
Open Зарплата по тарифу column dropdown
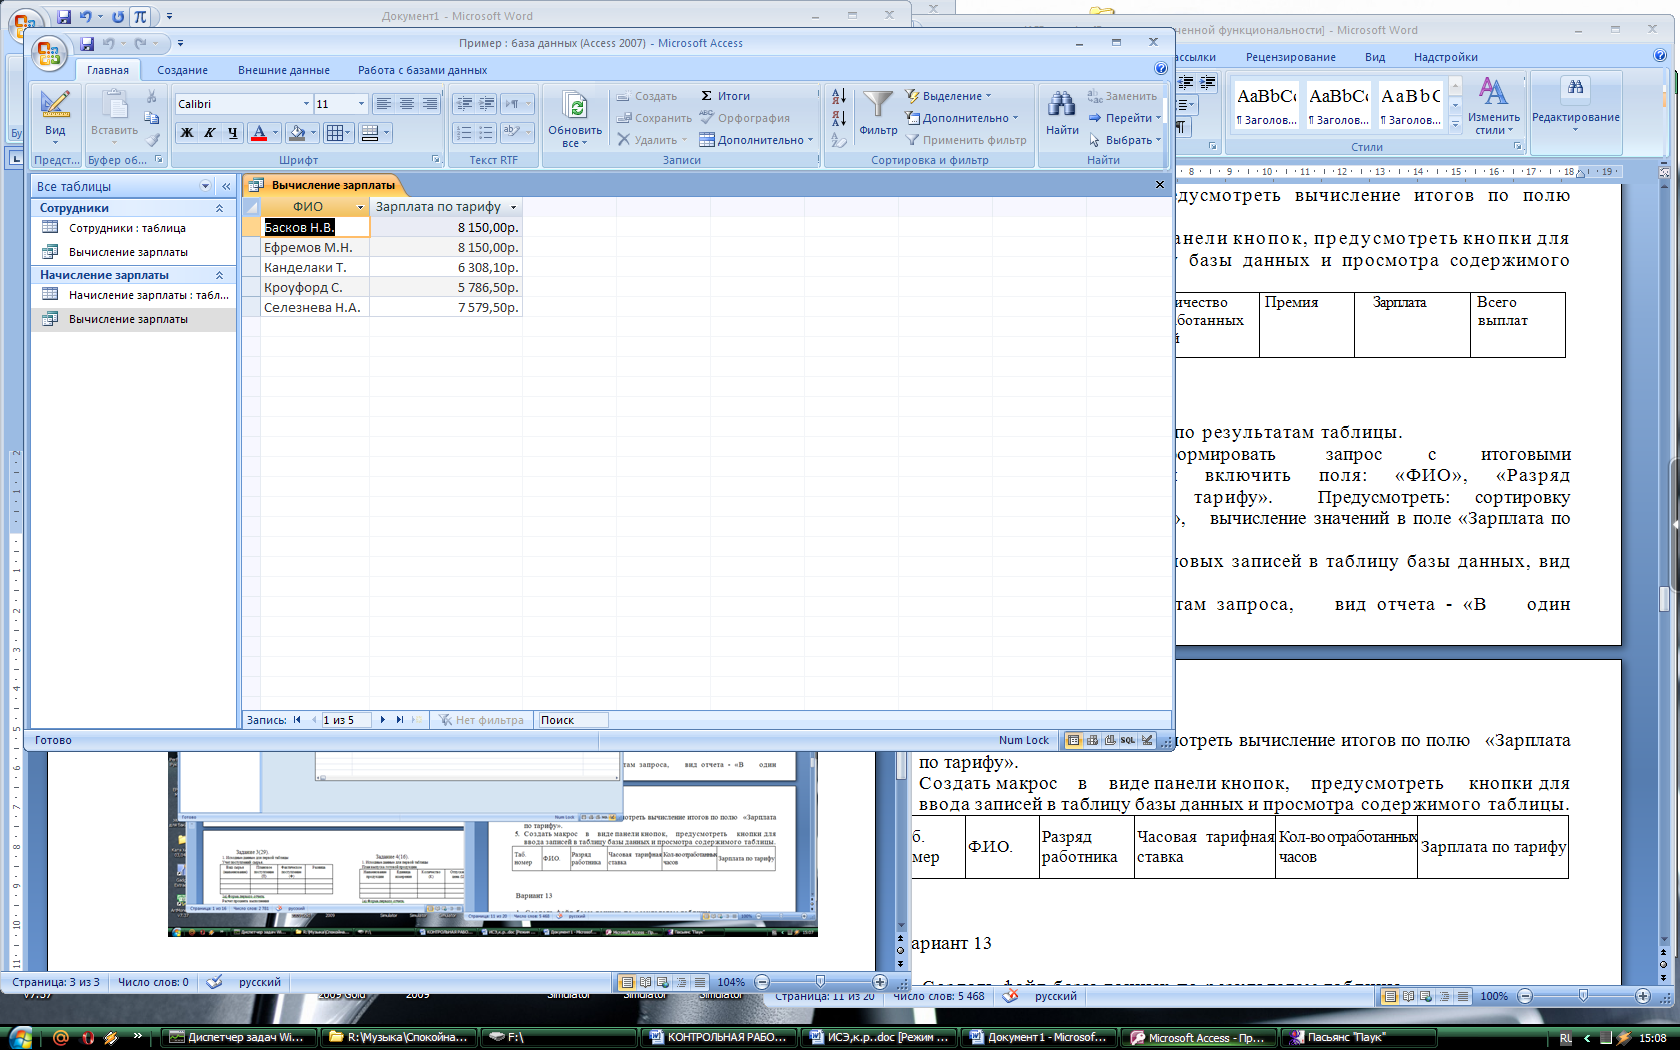(514, 207)
